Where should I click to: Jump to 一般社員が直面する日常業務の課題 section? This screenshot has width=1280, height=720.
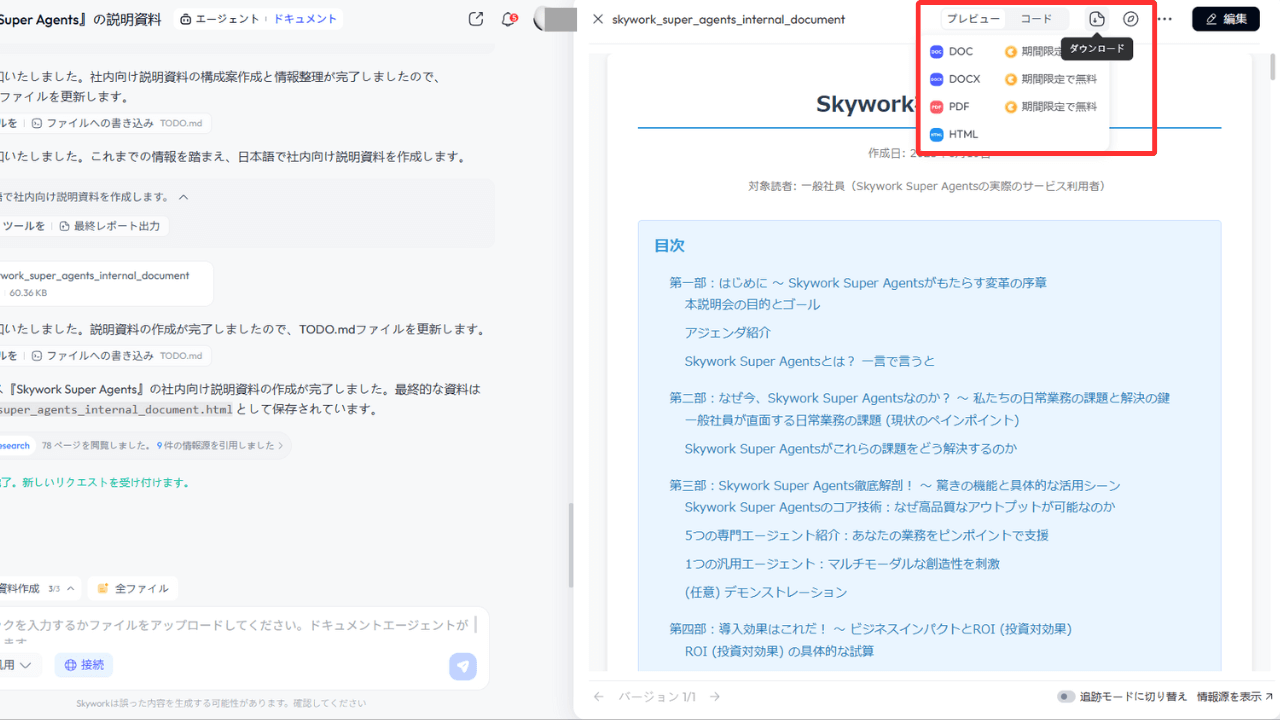852,420
